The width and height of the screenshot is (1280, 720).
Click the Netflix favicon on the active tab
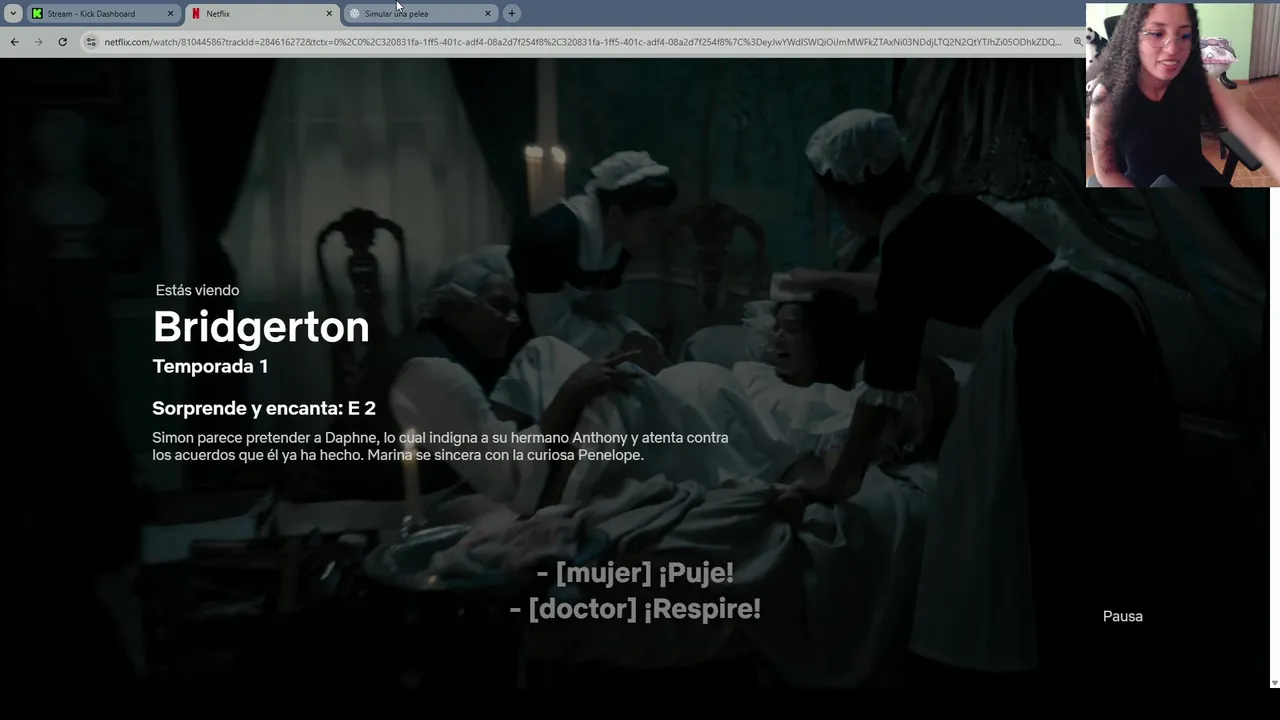(196, 14)
